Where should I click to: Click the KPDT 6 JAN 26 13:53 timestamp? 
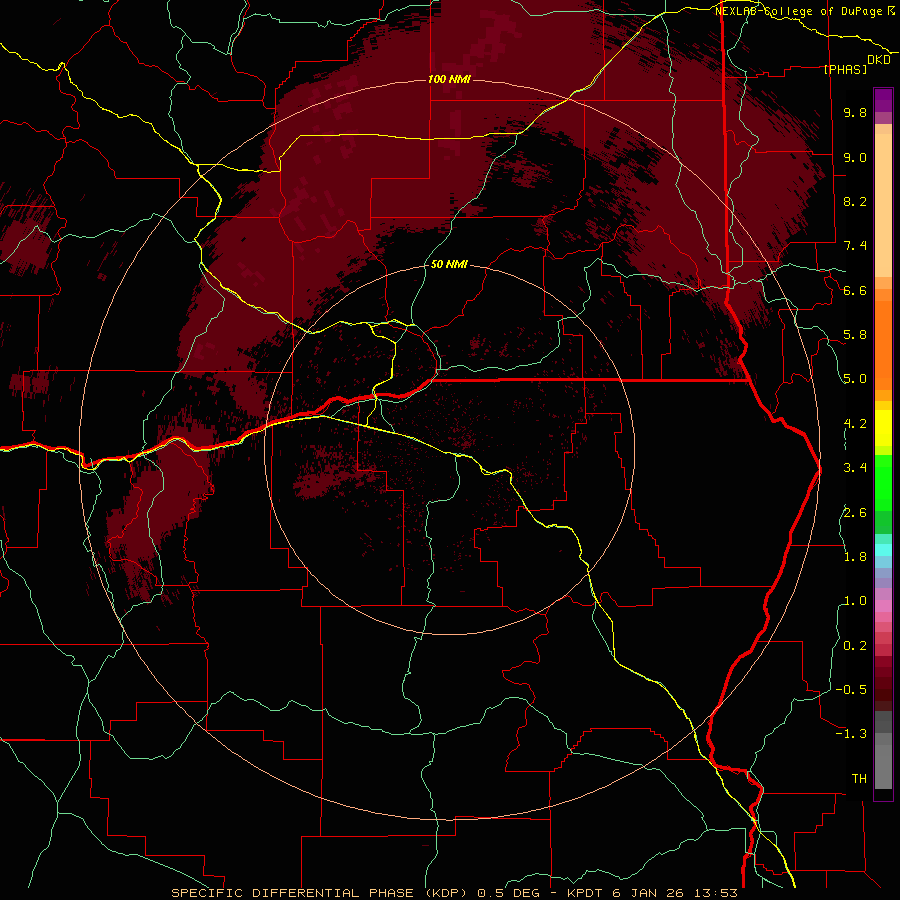click(x=652, y=893)
